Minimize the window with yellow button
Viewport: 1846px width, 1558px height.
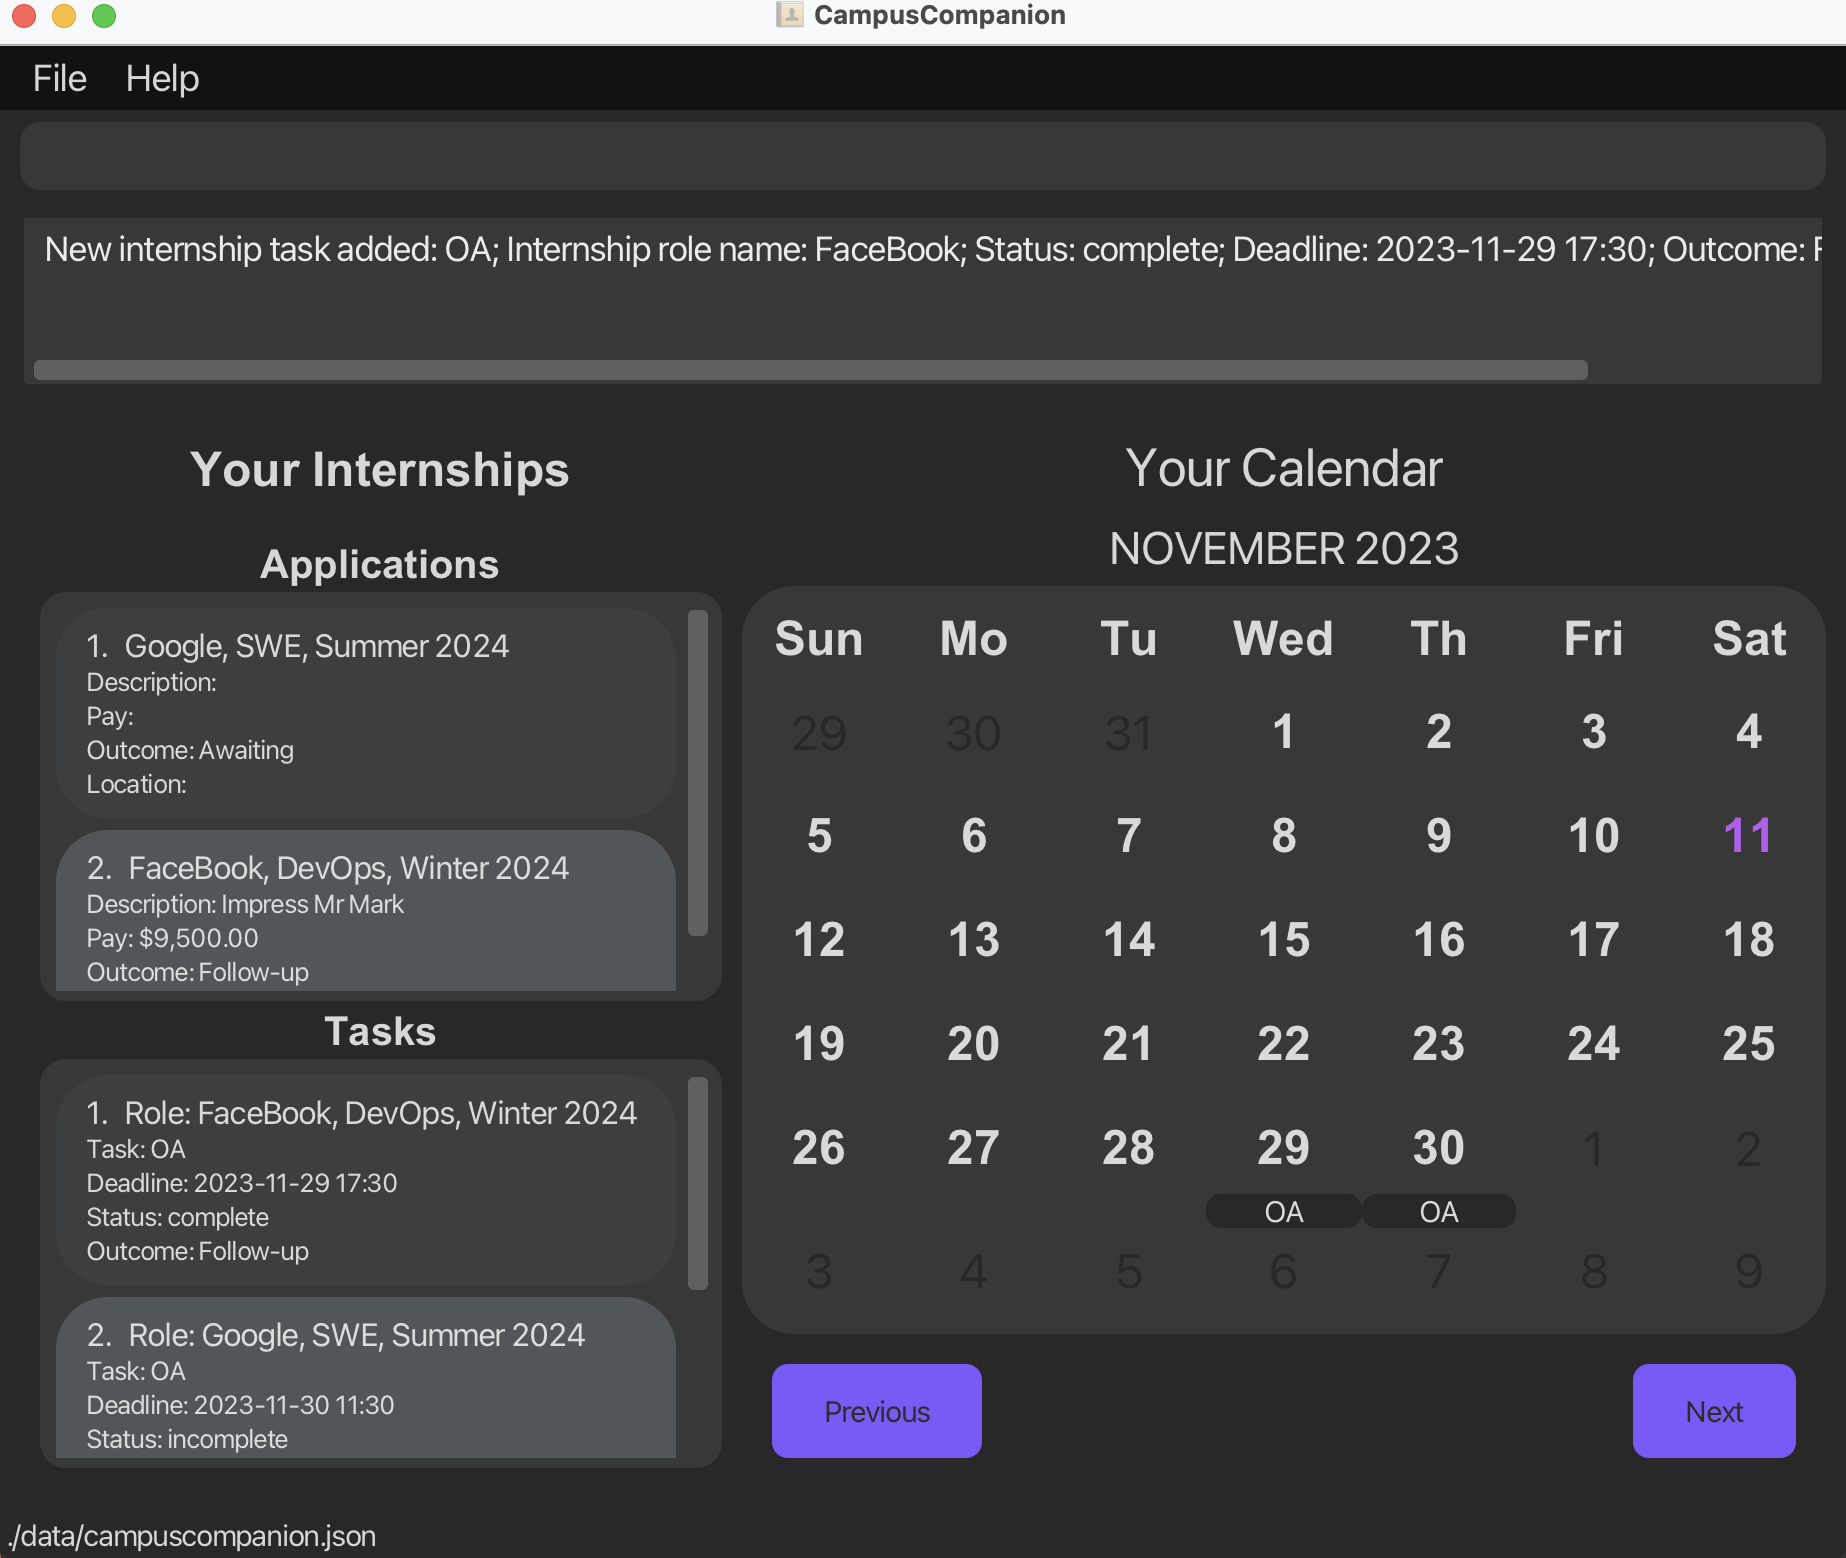64,15
